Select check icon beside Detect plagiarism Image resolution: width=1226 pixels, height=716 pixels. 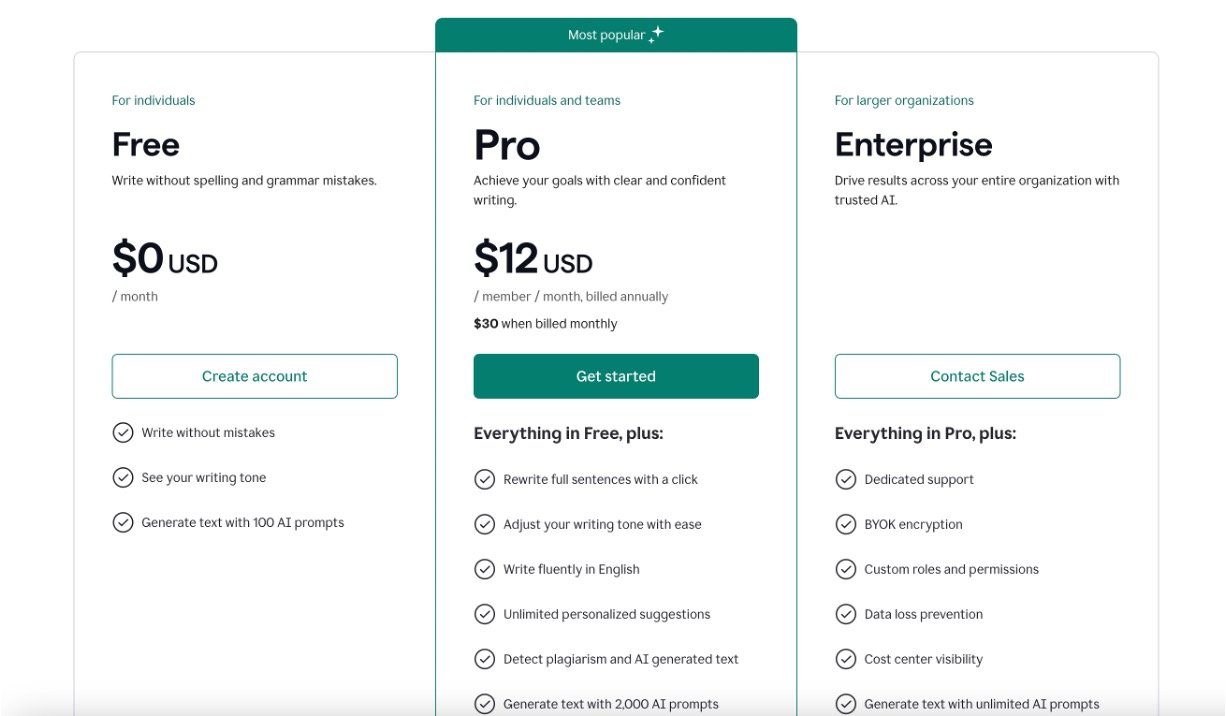click(x=485, y=660)
